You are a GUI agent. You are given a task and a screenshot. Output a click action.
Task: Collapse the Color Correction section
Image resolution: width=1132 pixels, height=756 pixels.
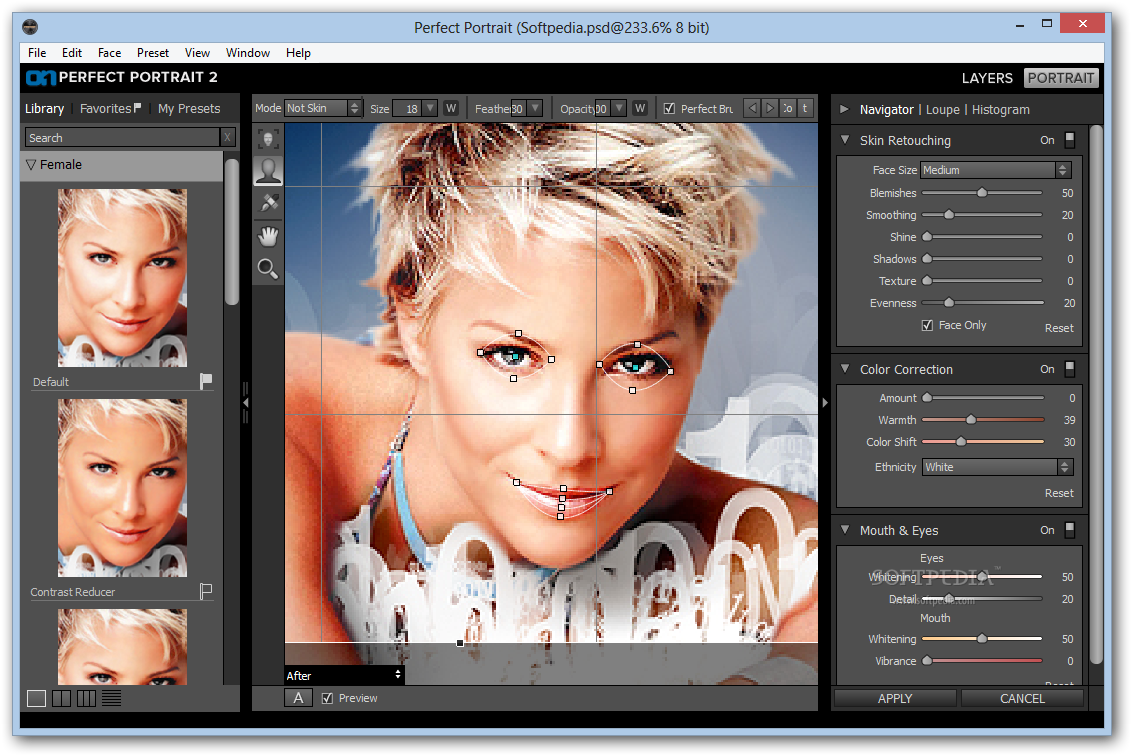point(845,368)
